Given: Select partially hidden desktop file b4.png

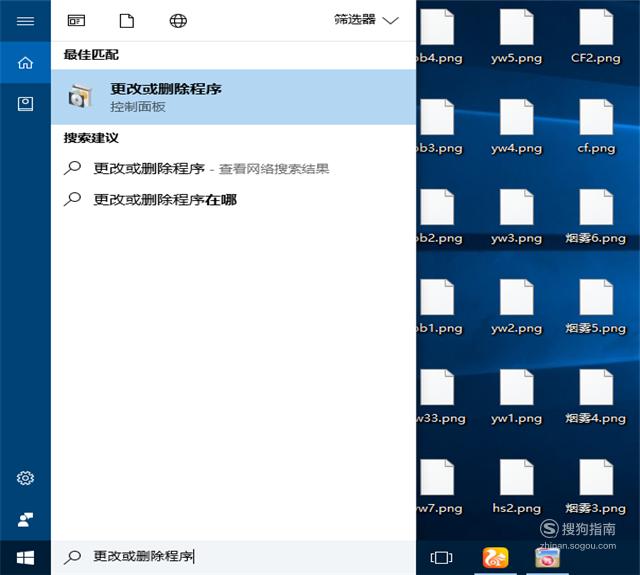Looking at the screenshot, I should click(440, 38).
